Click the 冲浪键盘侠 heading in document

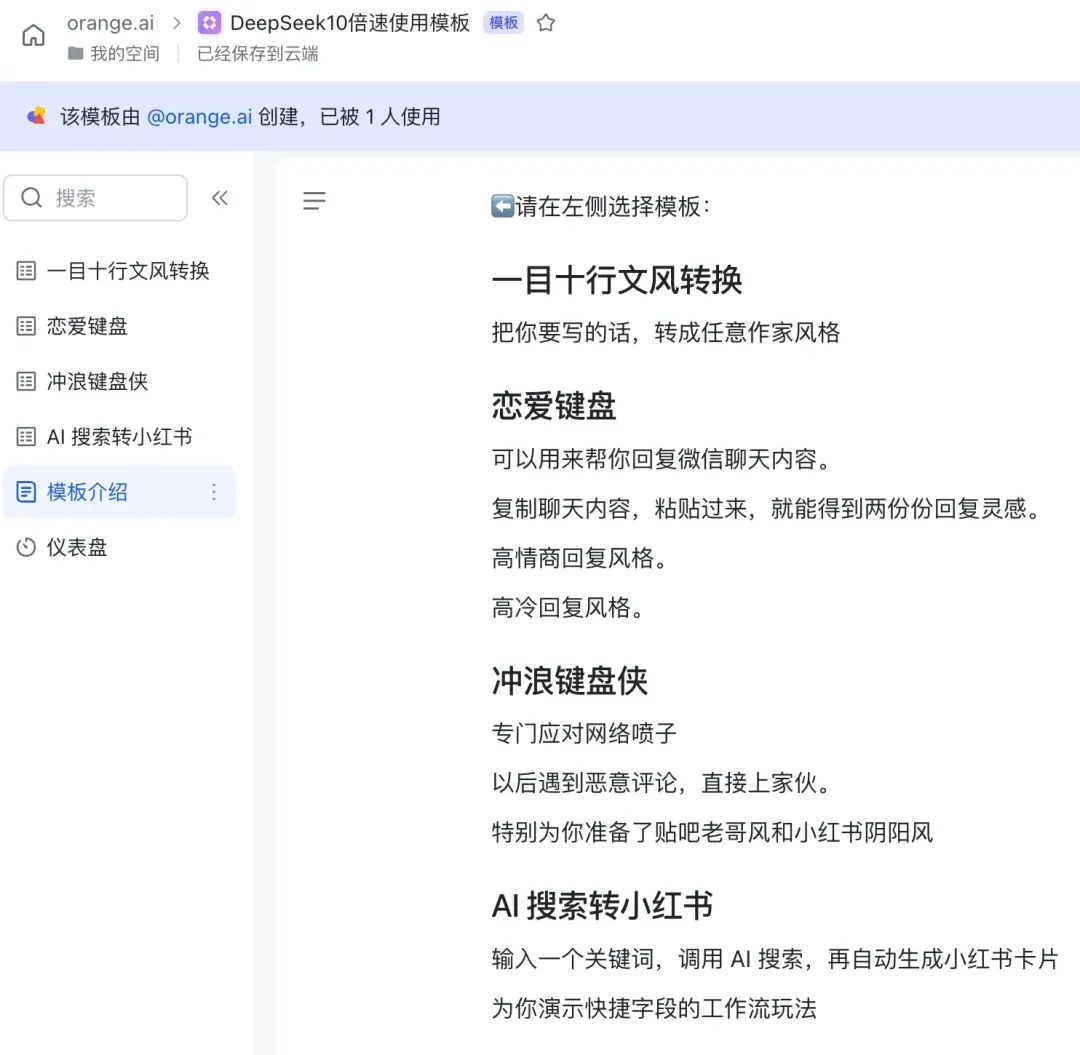pos(570,680)
